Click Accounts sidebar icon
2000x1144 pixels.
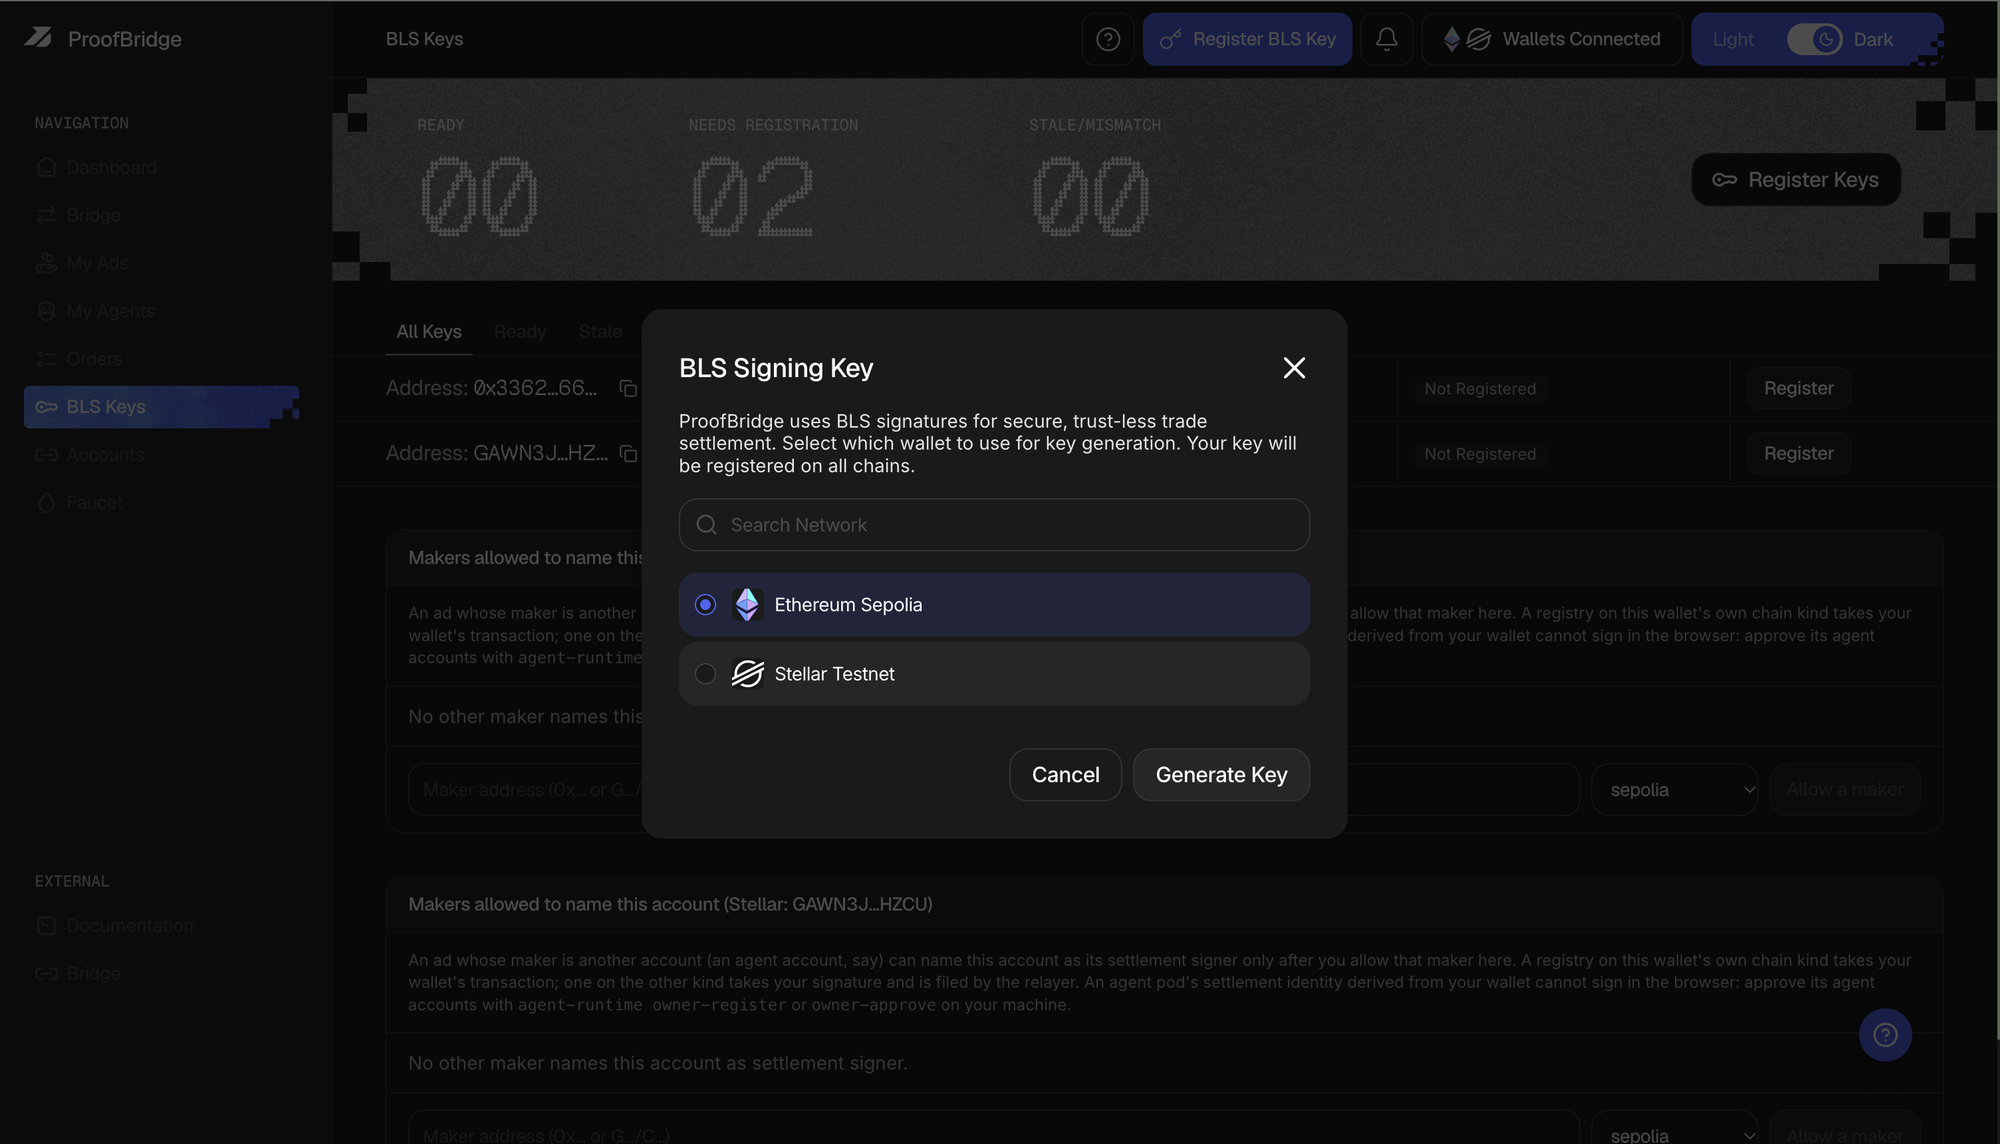point(46,455)
